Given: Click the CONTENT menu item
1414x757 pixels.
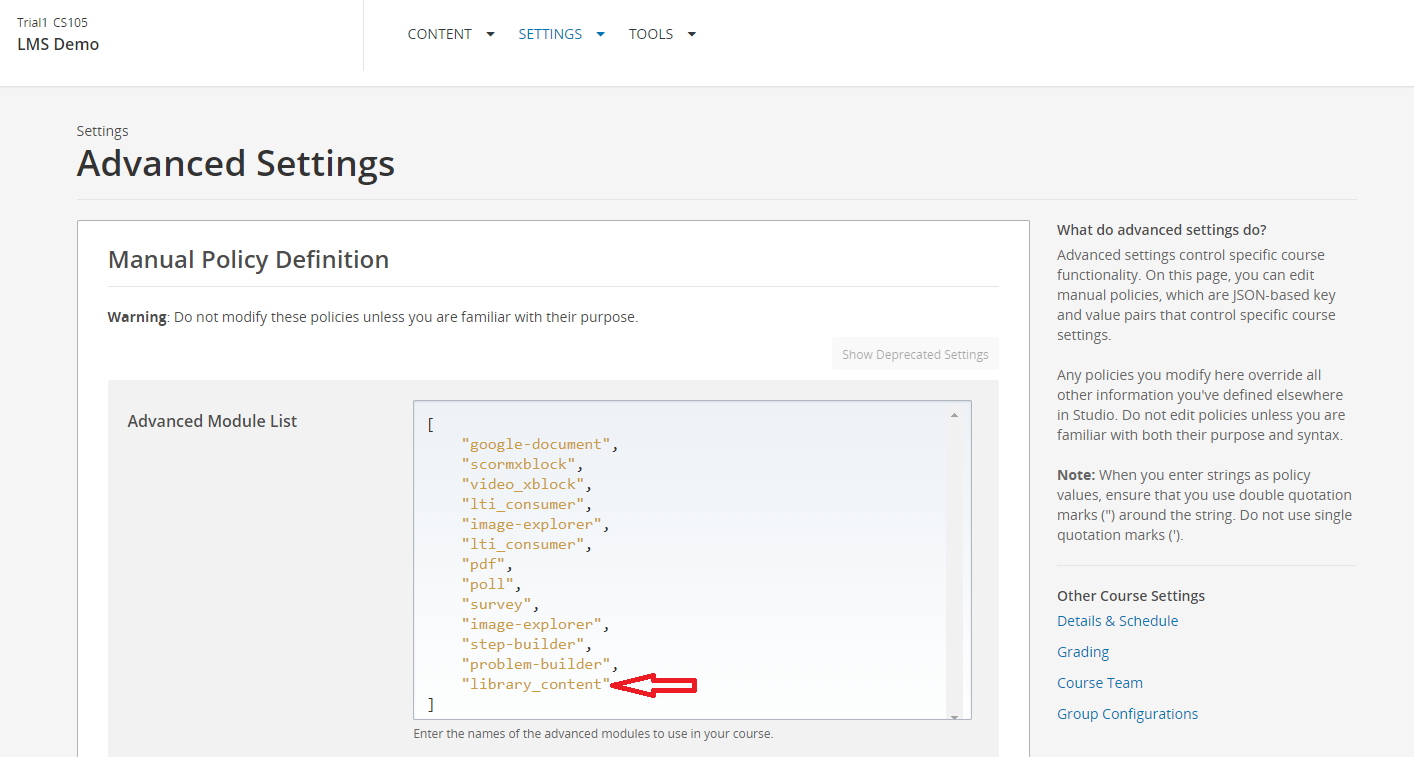Looking at the screenshot, I should coord(440,33).
